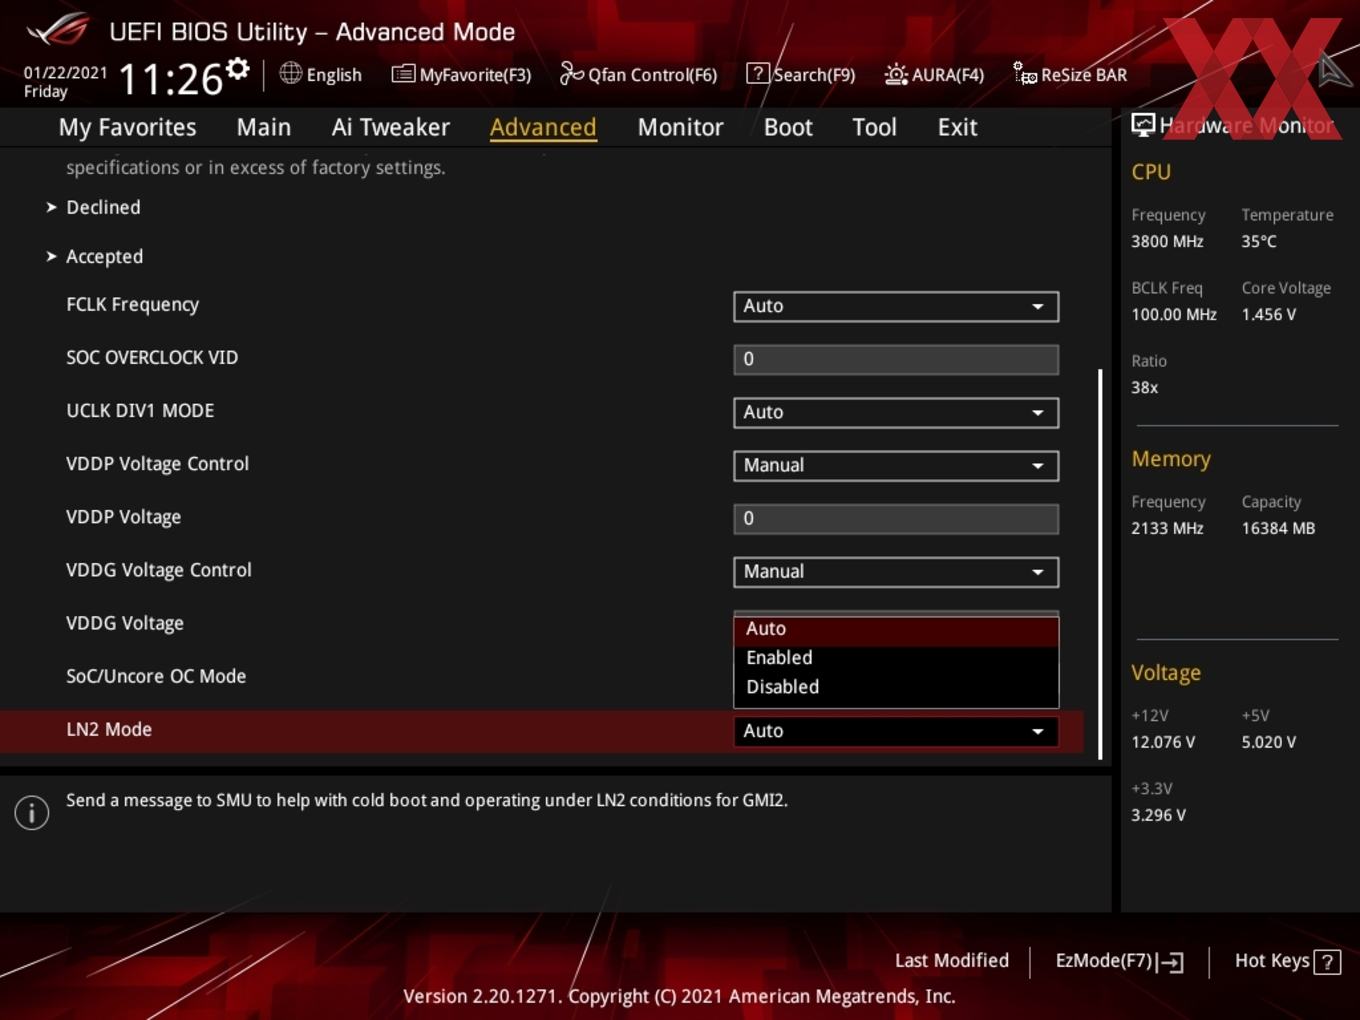1360x1020 pixels.
Task: Click the Memory Capacity 16384 MB value
Action: (1278, 528)
